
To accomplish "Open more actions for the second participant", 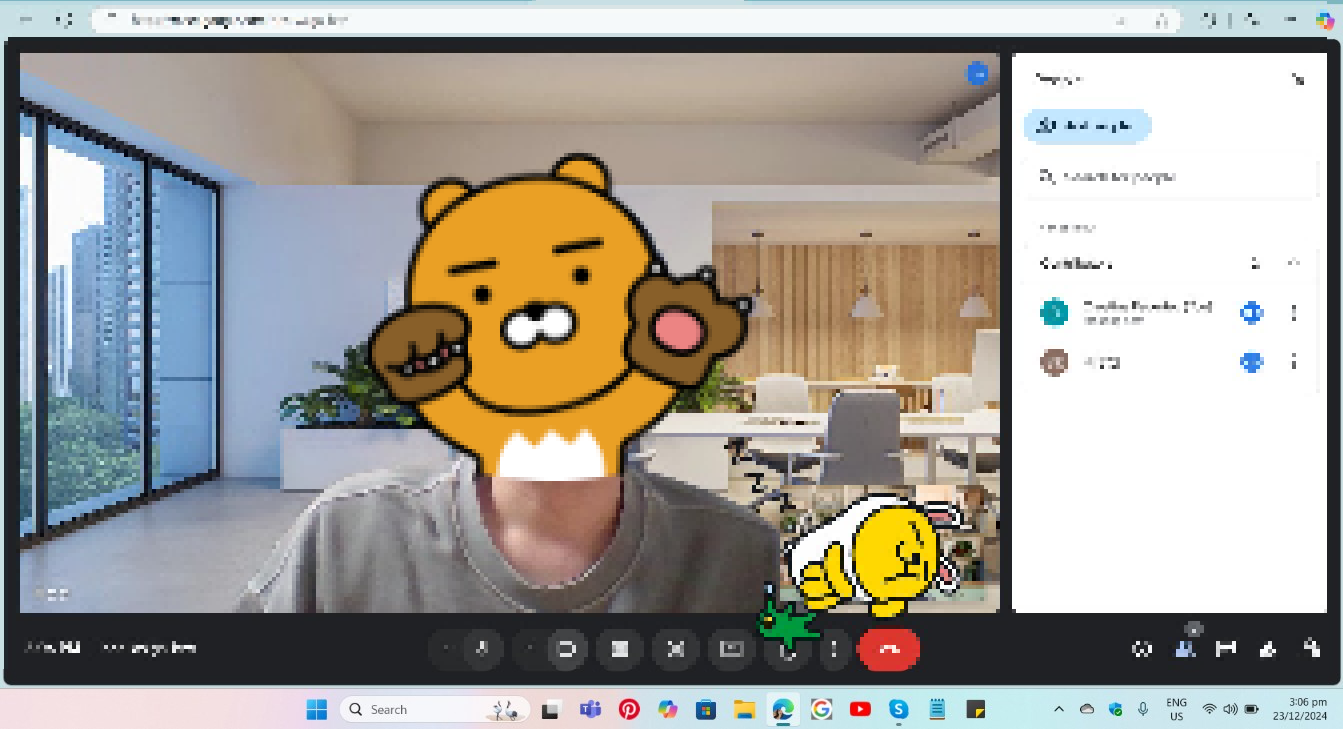I will click(x=1293, y=362).
